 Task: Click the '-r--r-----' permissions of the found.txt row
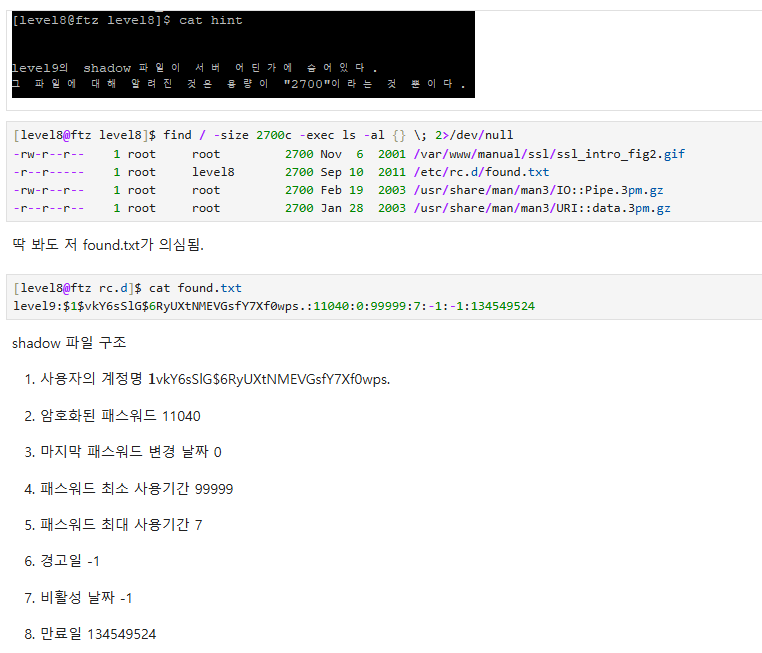click(x=49, y=172)
